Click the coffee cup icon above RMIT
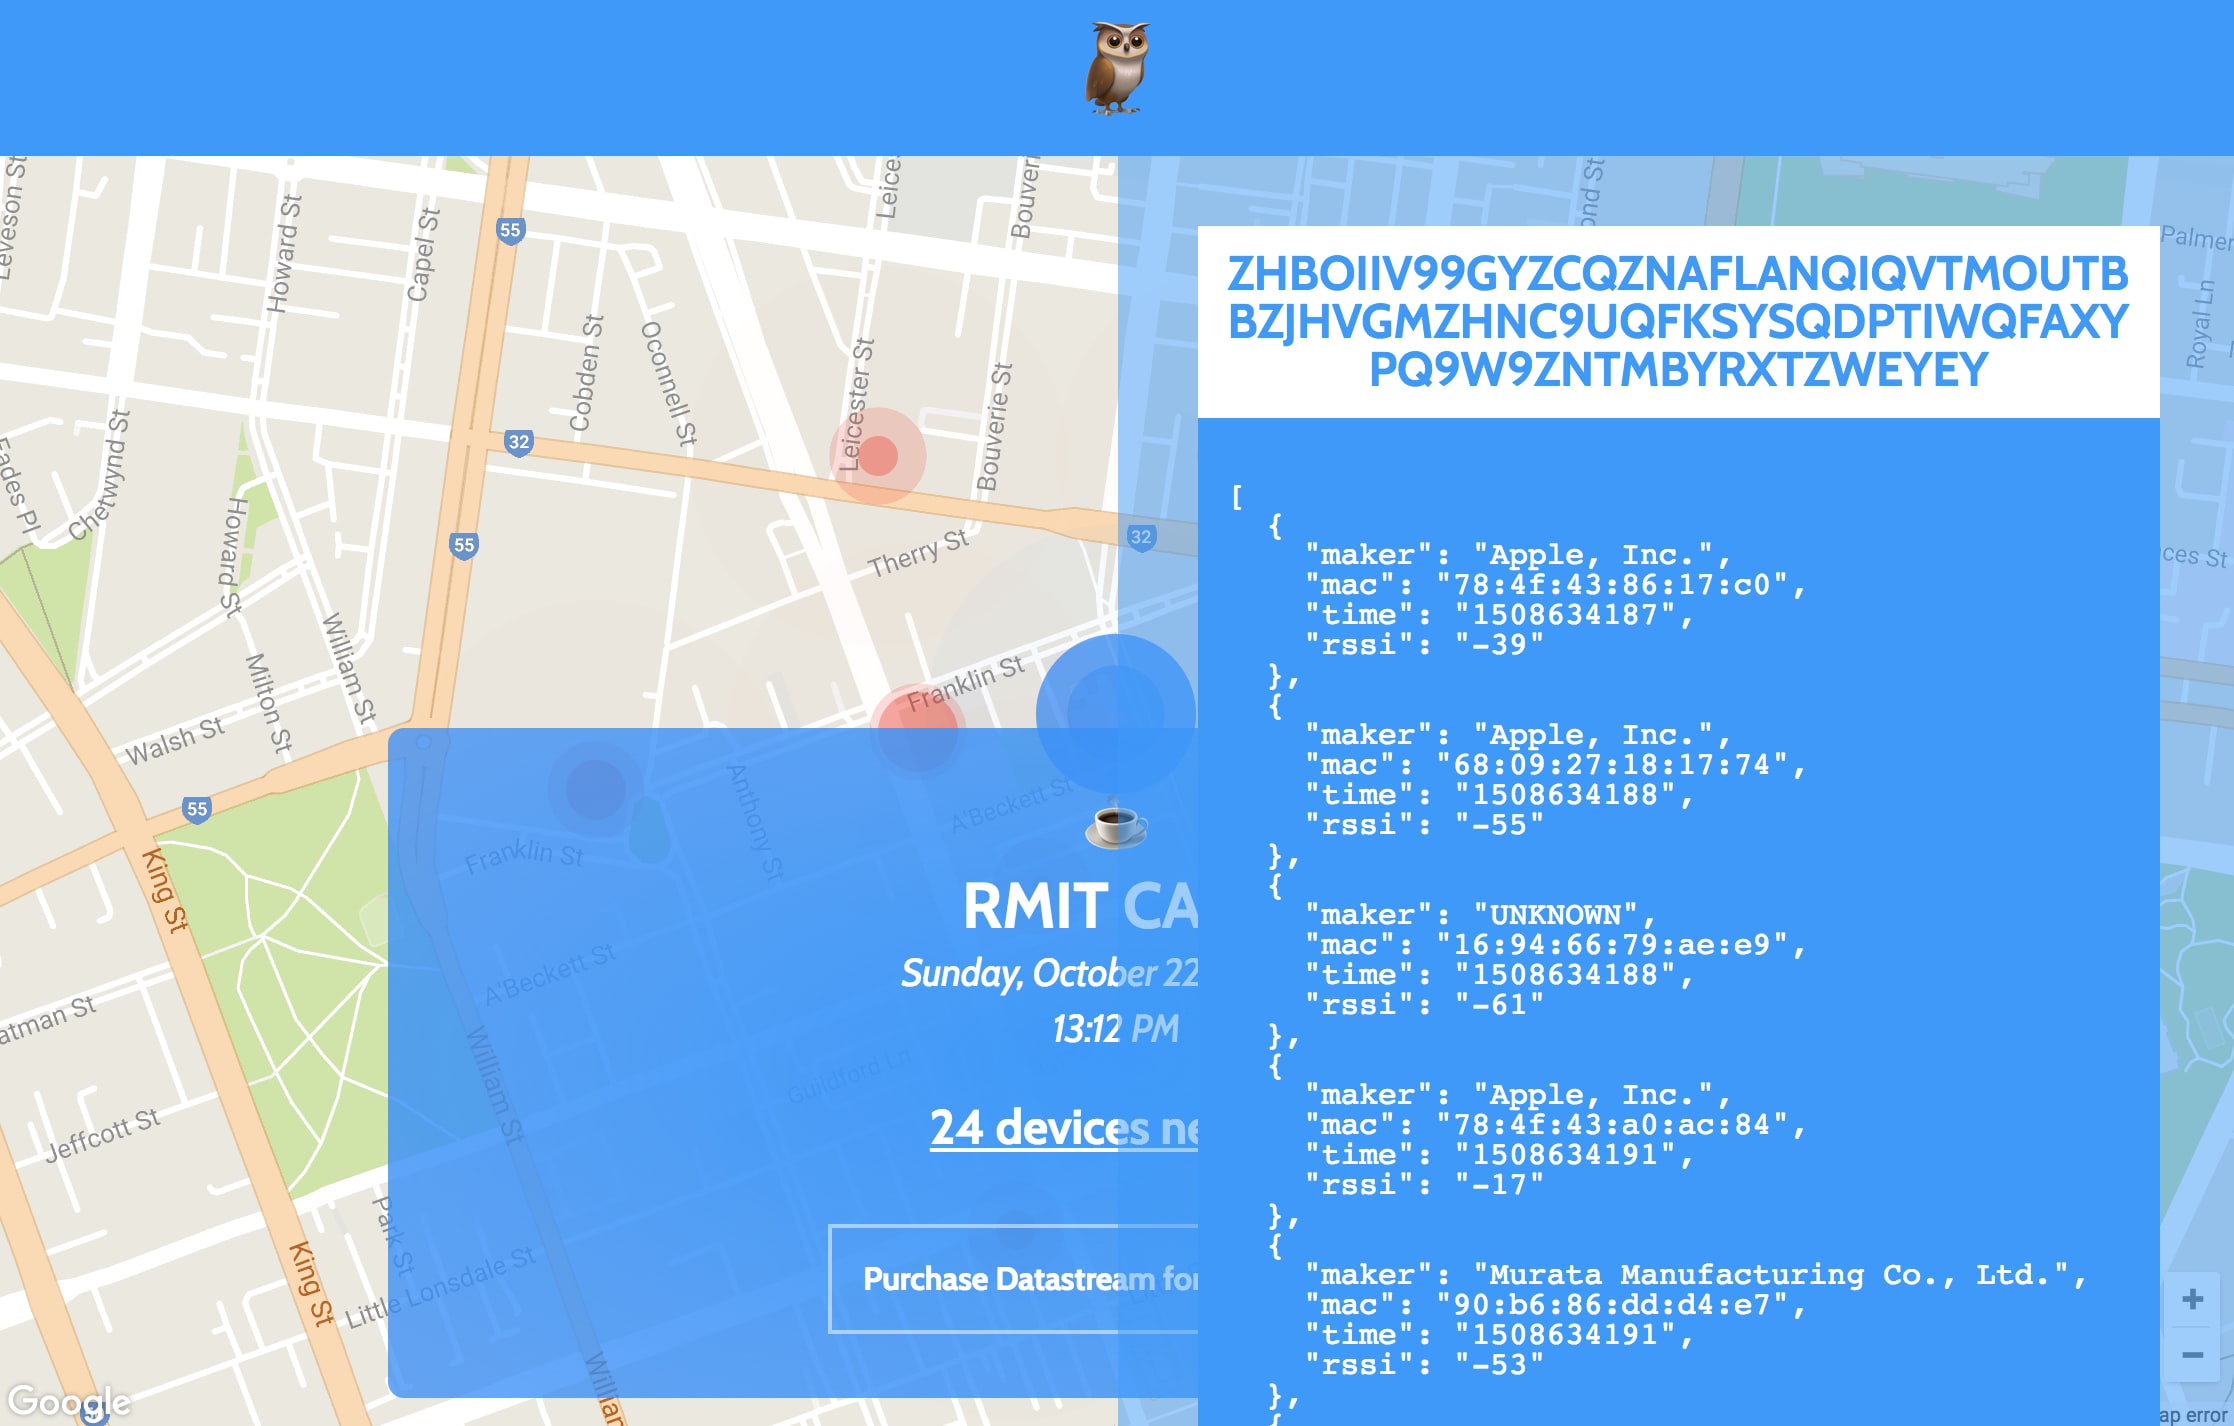The height and width of the screenshot is (1426, 2234). tap(1116, 826)
